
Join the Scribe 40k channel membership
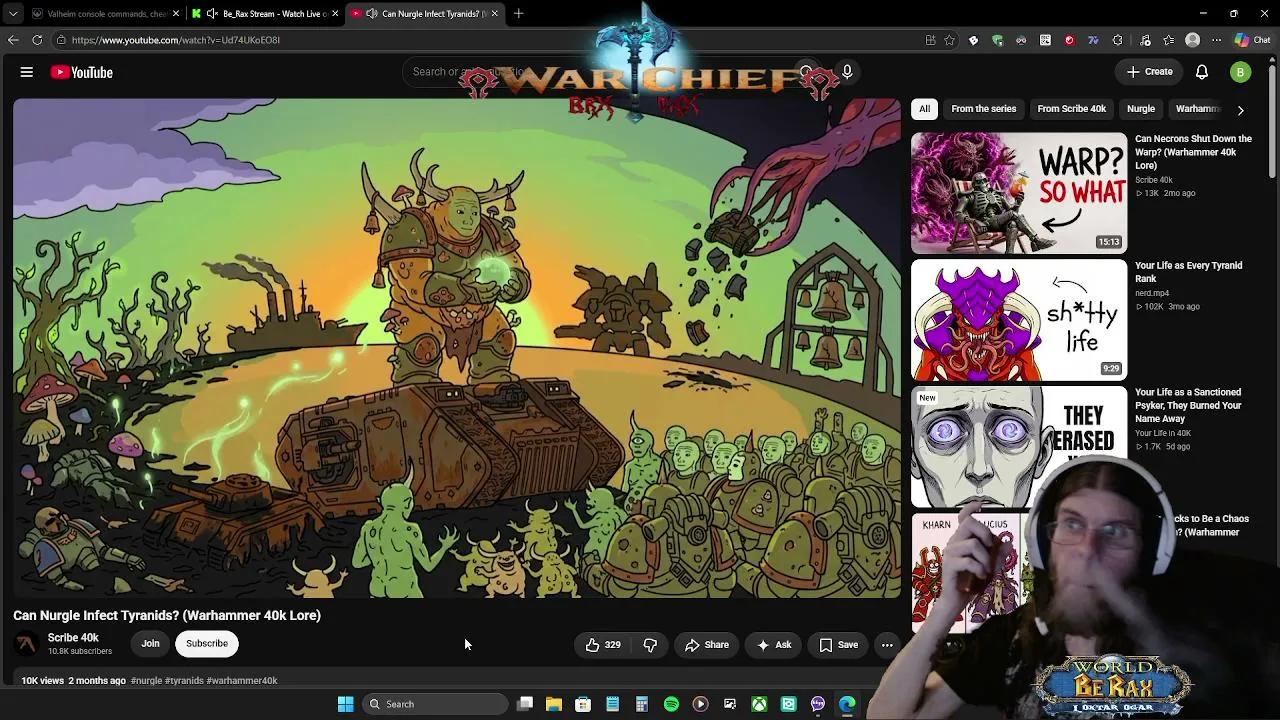point(150,644)
